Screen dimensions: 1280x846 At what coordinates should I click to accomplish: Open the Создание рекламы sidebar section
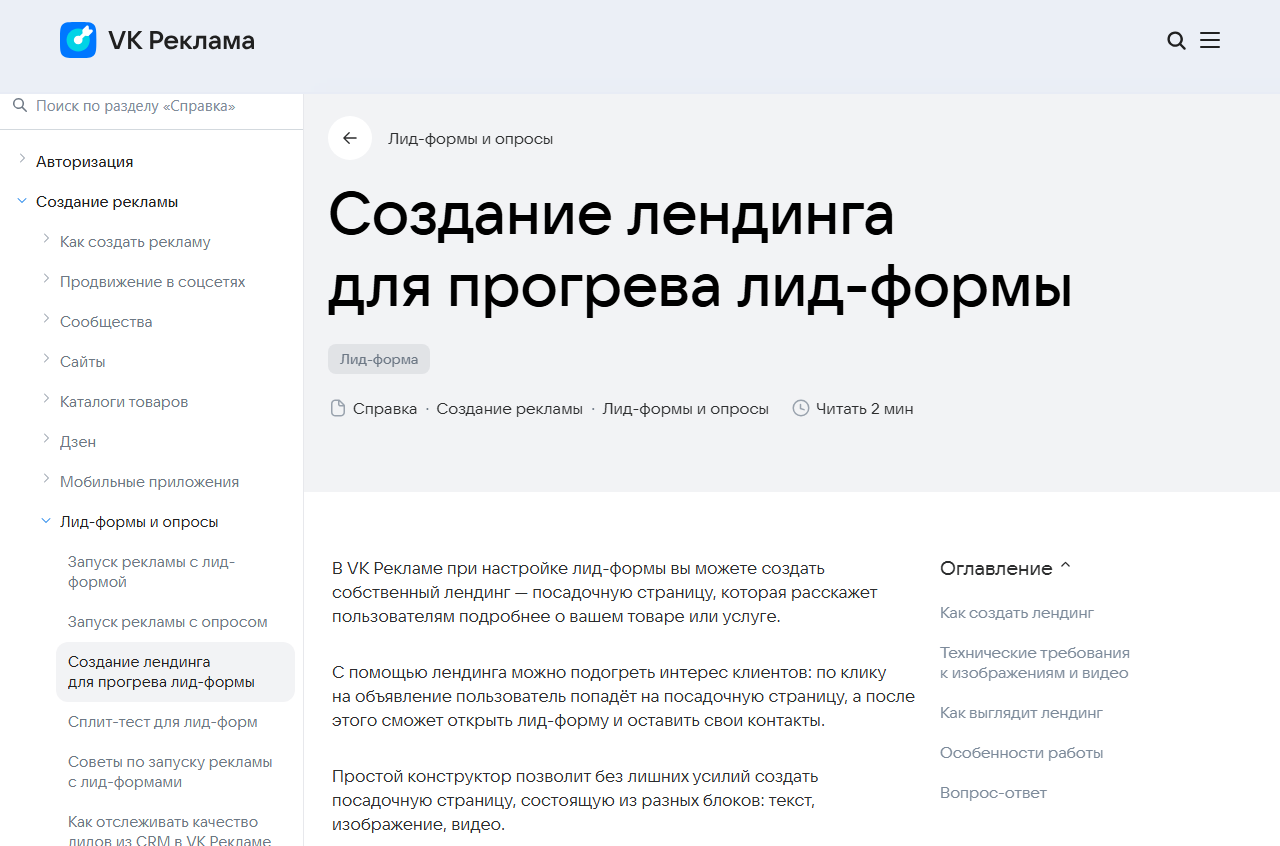[x=107, y=202]
